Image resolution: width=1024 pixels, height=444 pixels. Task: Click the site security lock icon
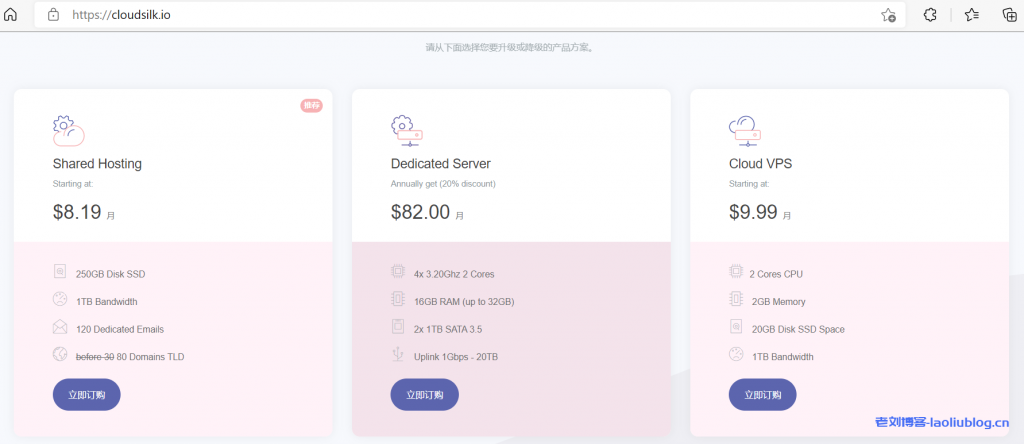click(x=54, y=14)
